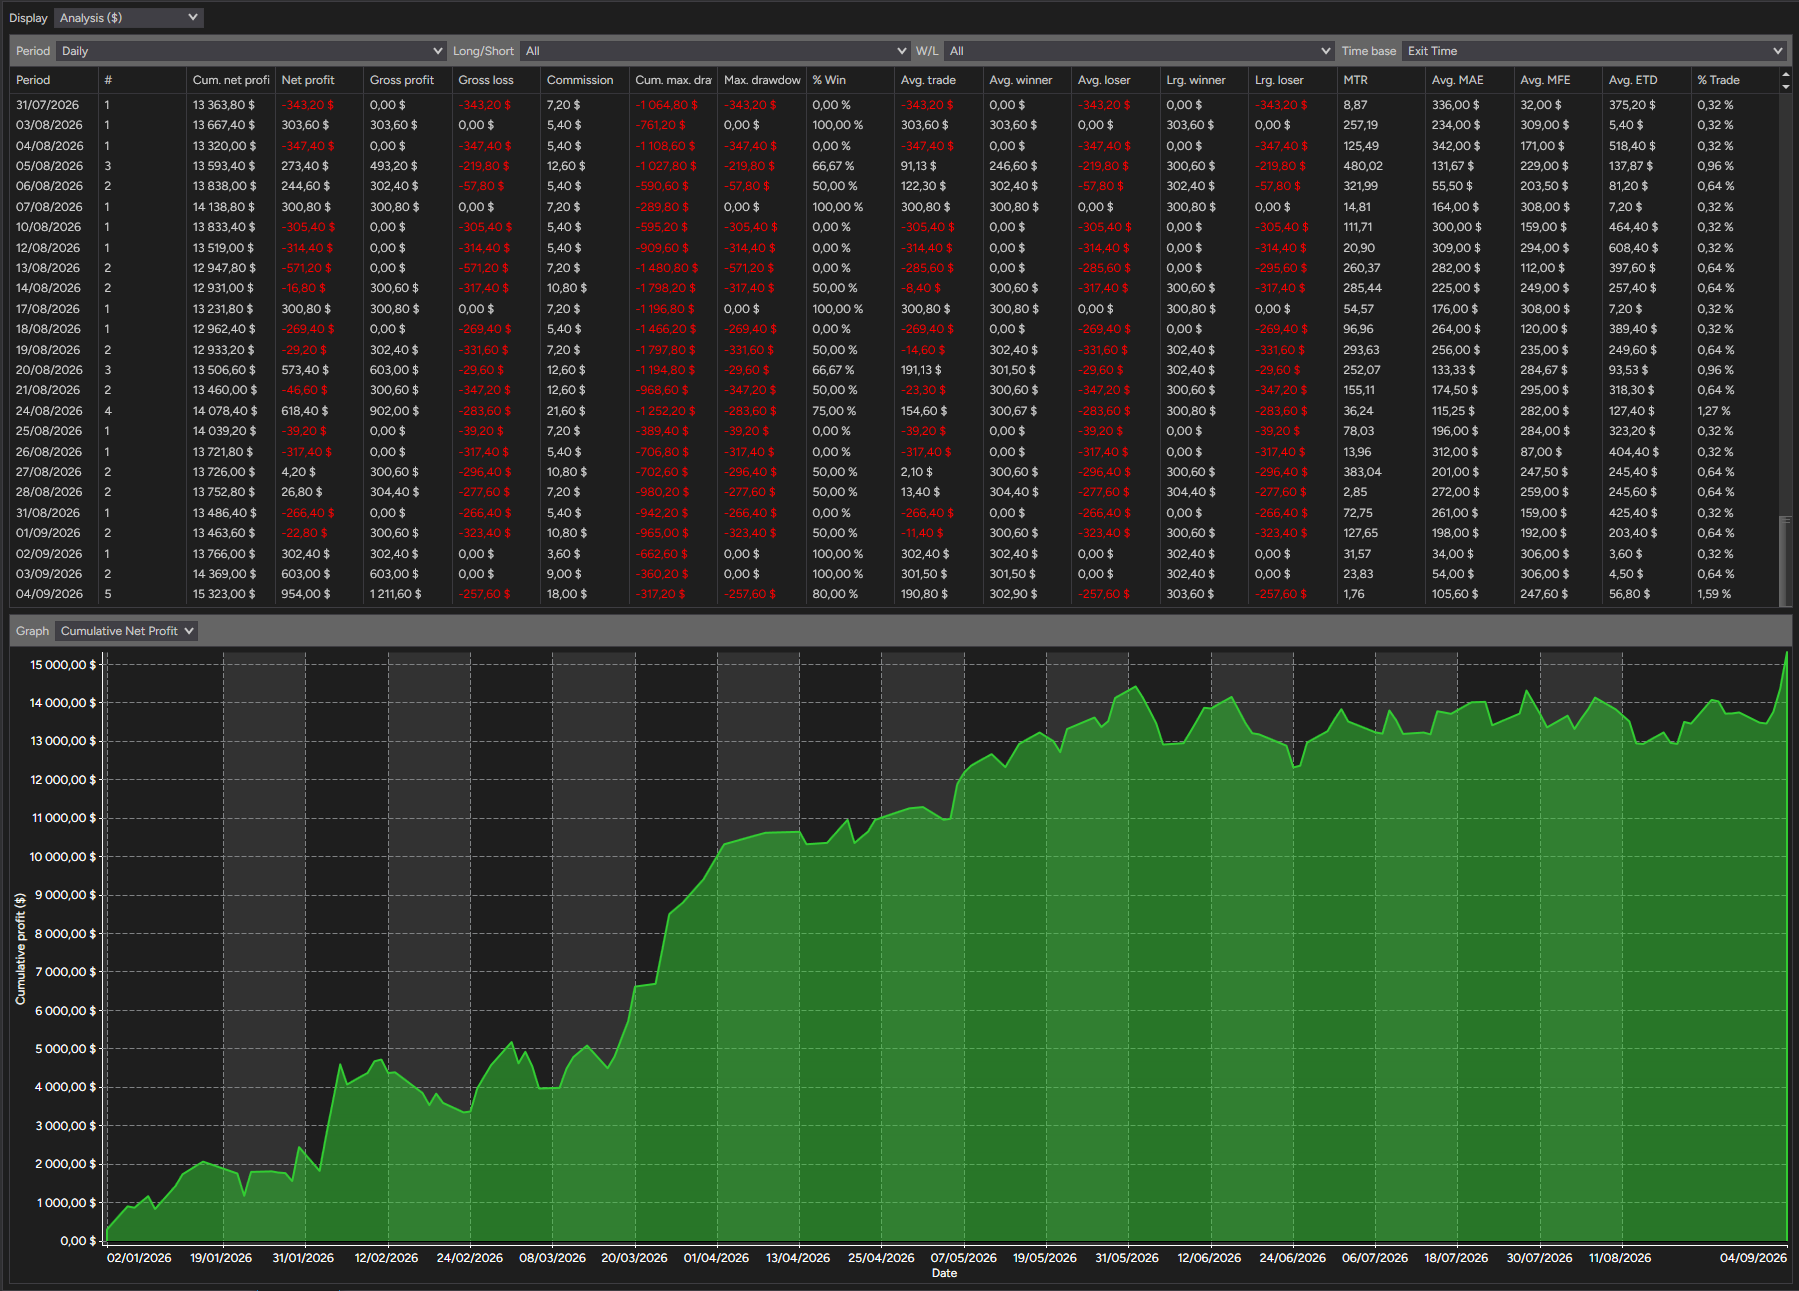Click cum. net profit value 12 931,00 $
This screenshot has height=1291, width=1799.
pyautogui.click(x=223, y=288)
